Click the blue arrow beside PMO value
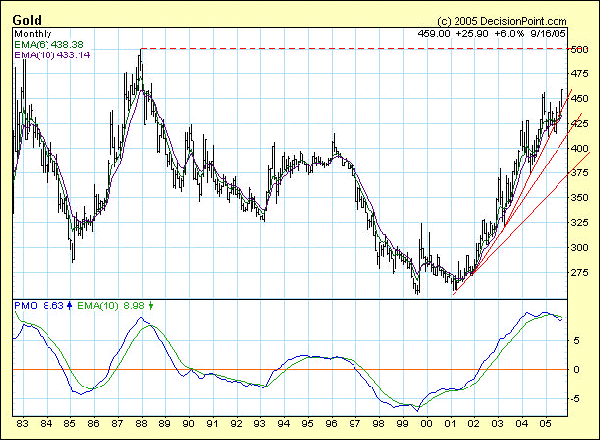600x440 pixels. coord(69,305)
